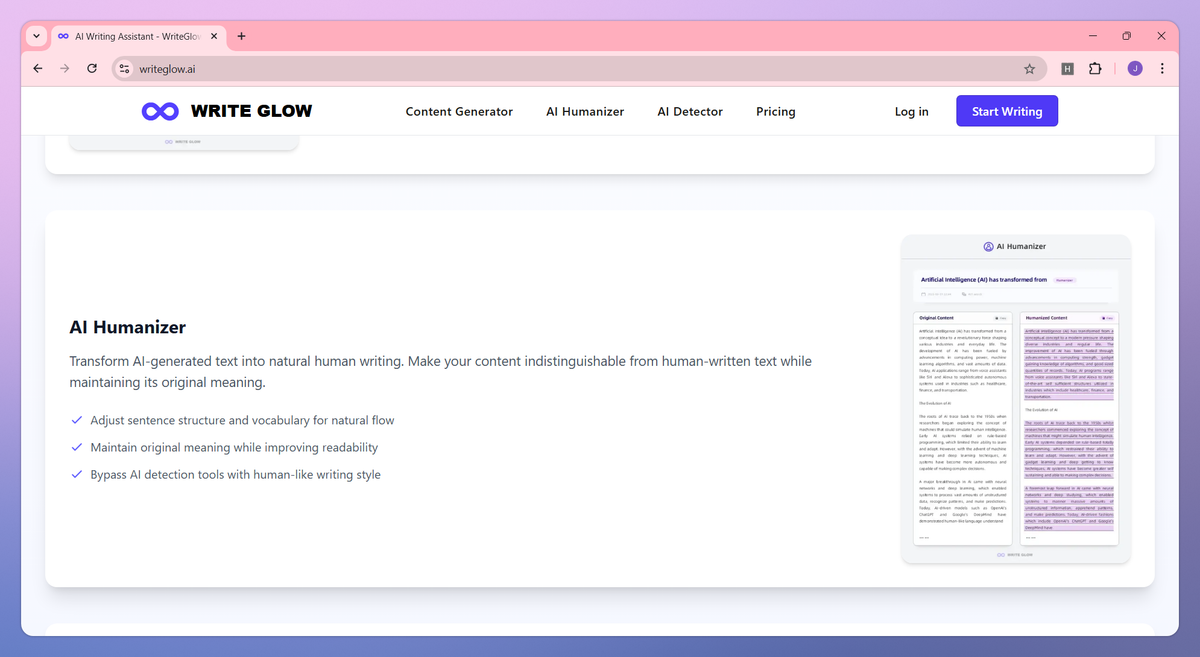Reload the writeglow.ai page

[92, 69]
